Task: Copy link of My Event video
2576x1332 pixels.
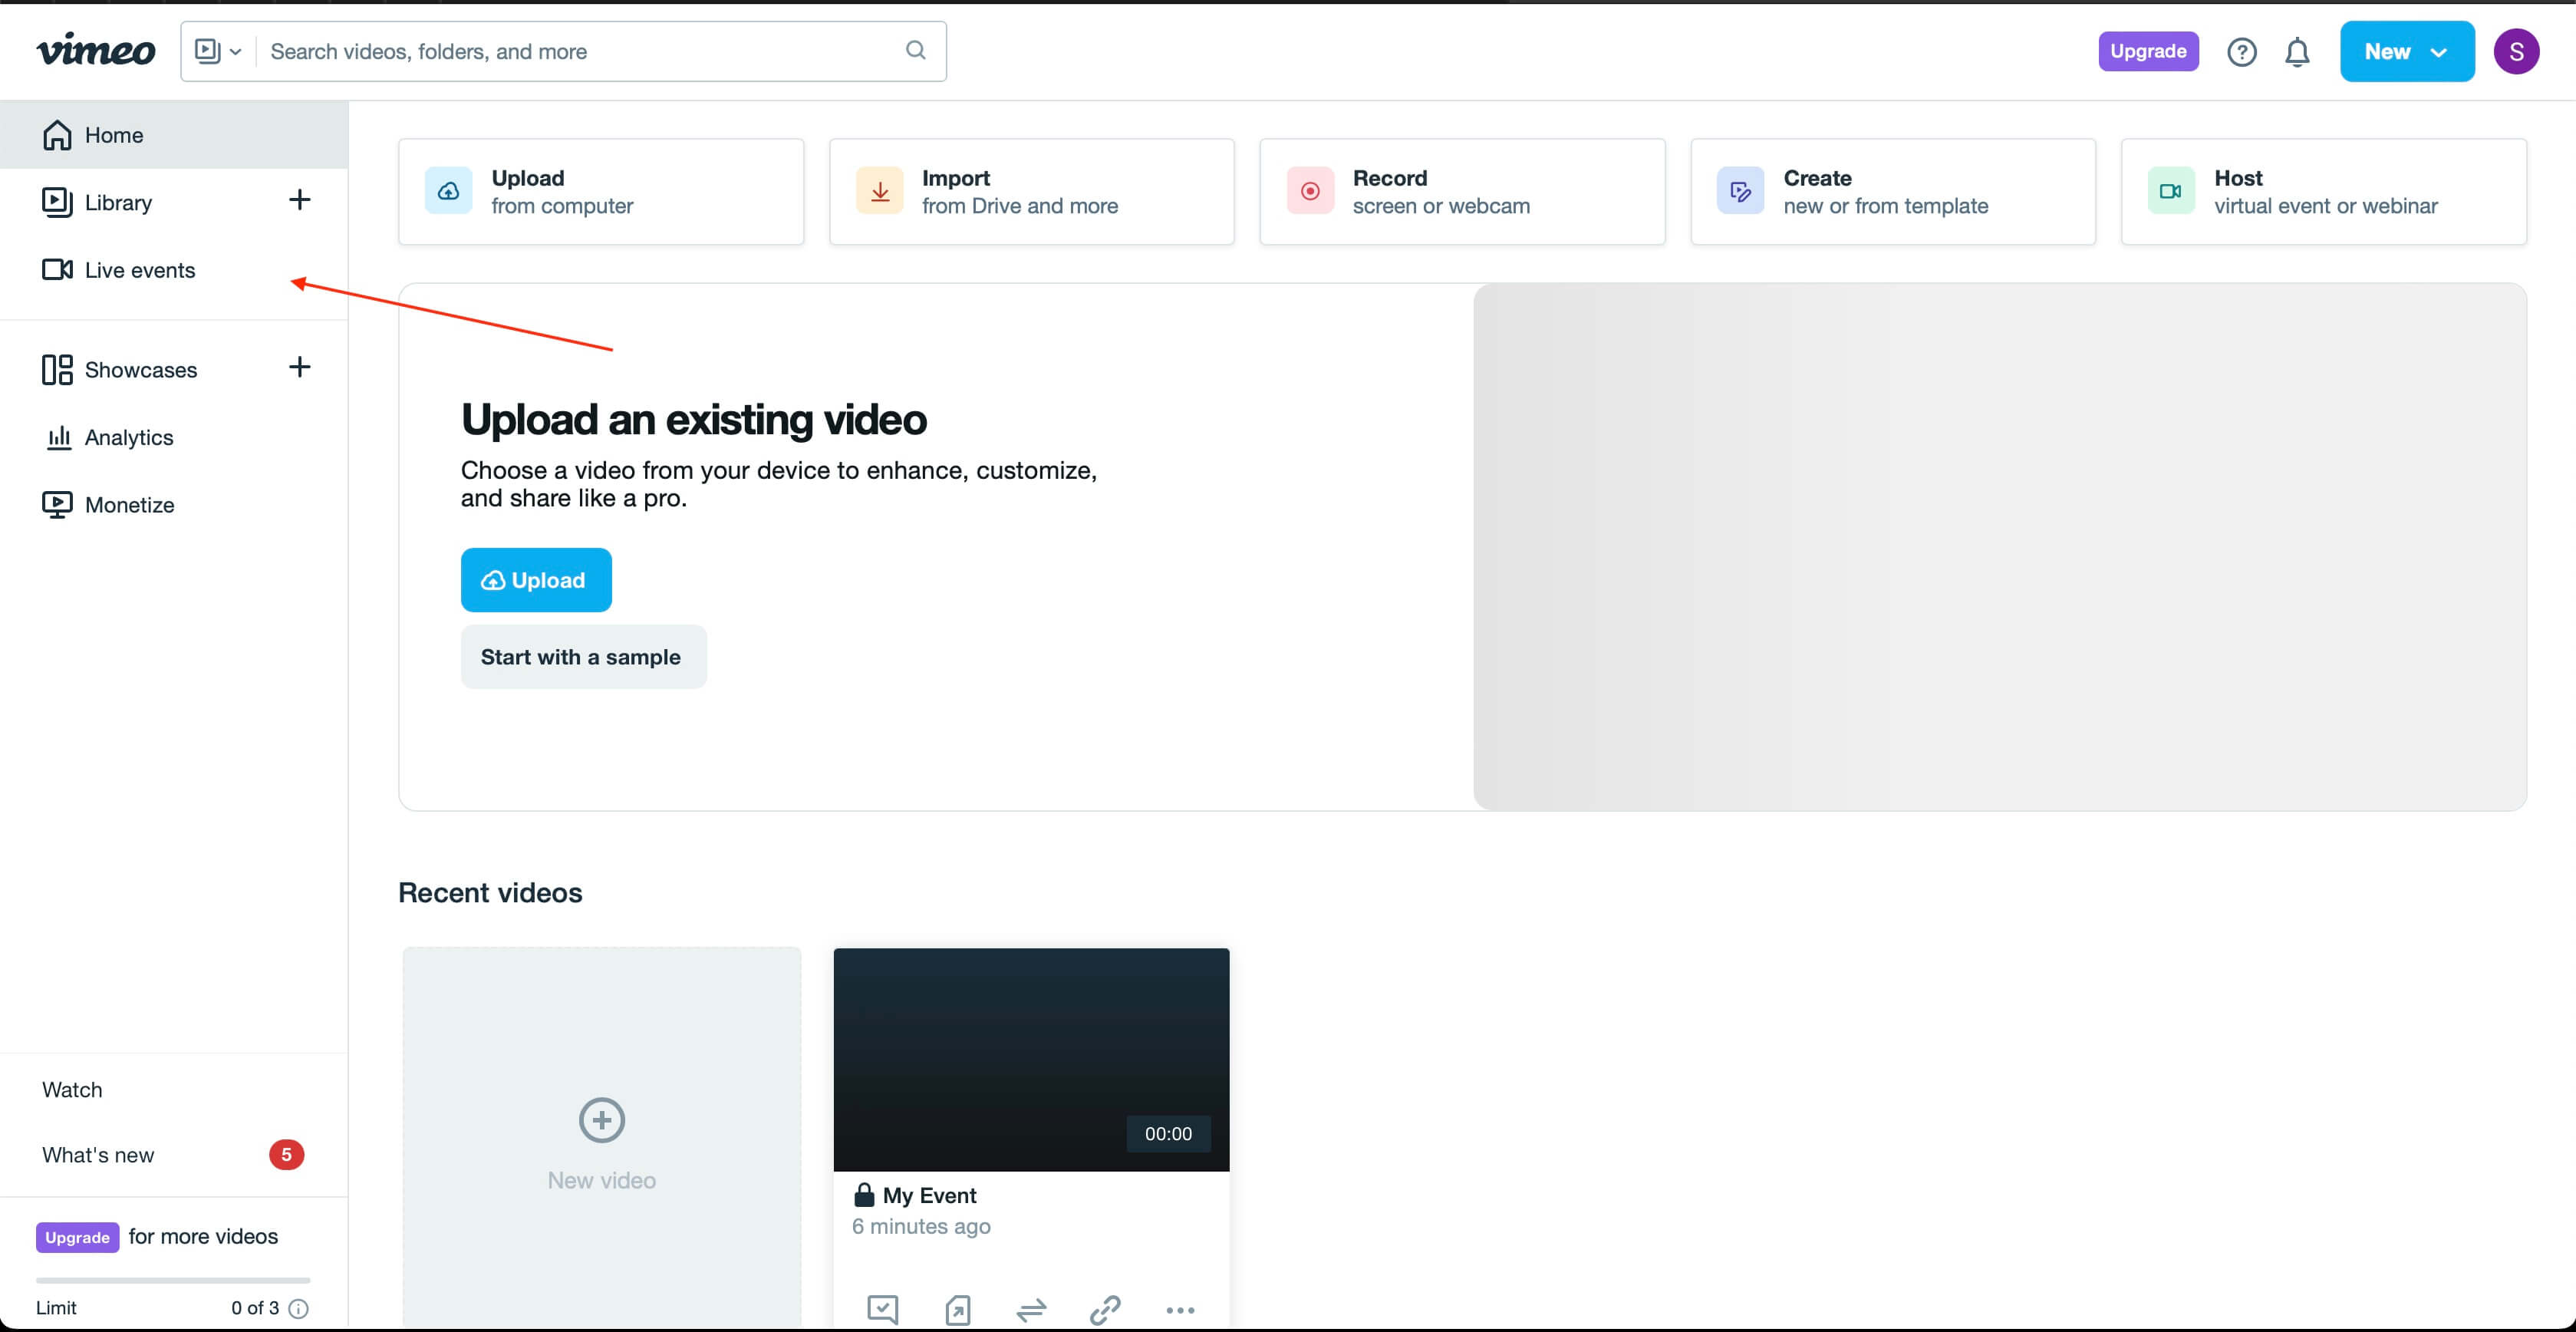Action: [x=1104, y=1308]
